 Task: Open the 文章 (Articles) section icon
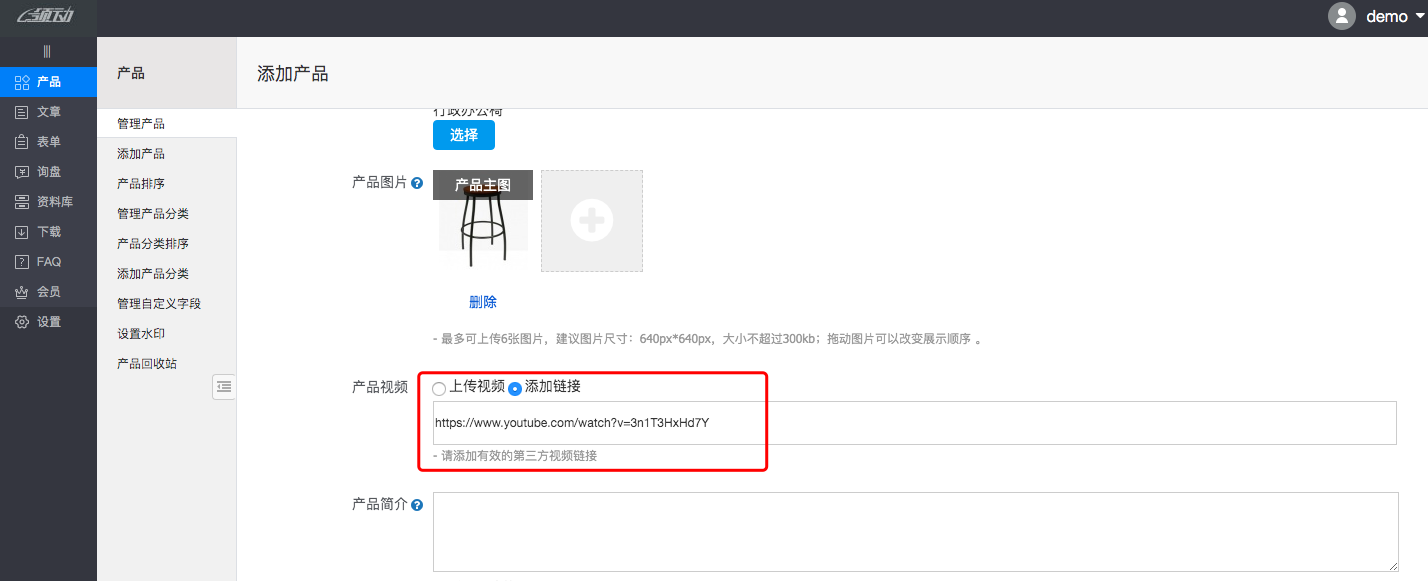click(x=20, y=111)
